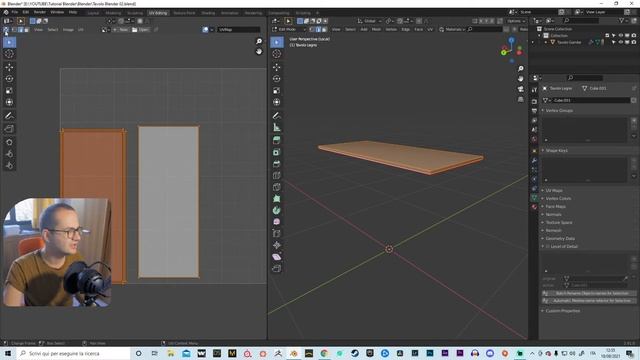Enable face select mode in 3D viewport
640x360 pixels.
pyautogui.click(x=324, y=29)
